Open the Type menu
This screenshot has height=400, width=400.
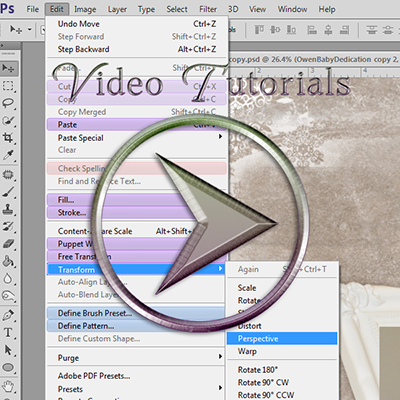pos(146,9)
